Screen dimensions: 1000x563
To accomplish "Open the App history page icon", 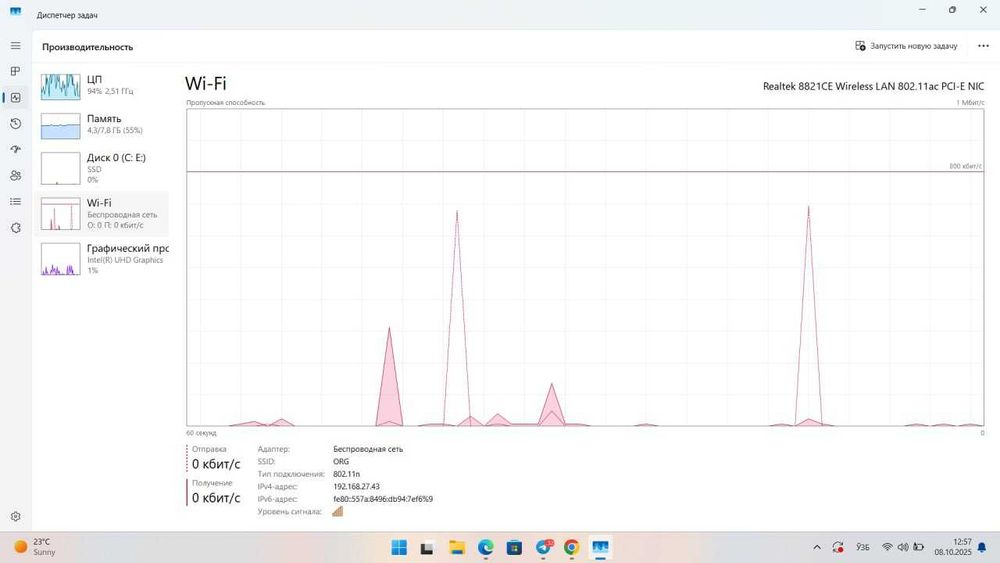I will 15,124.
